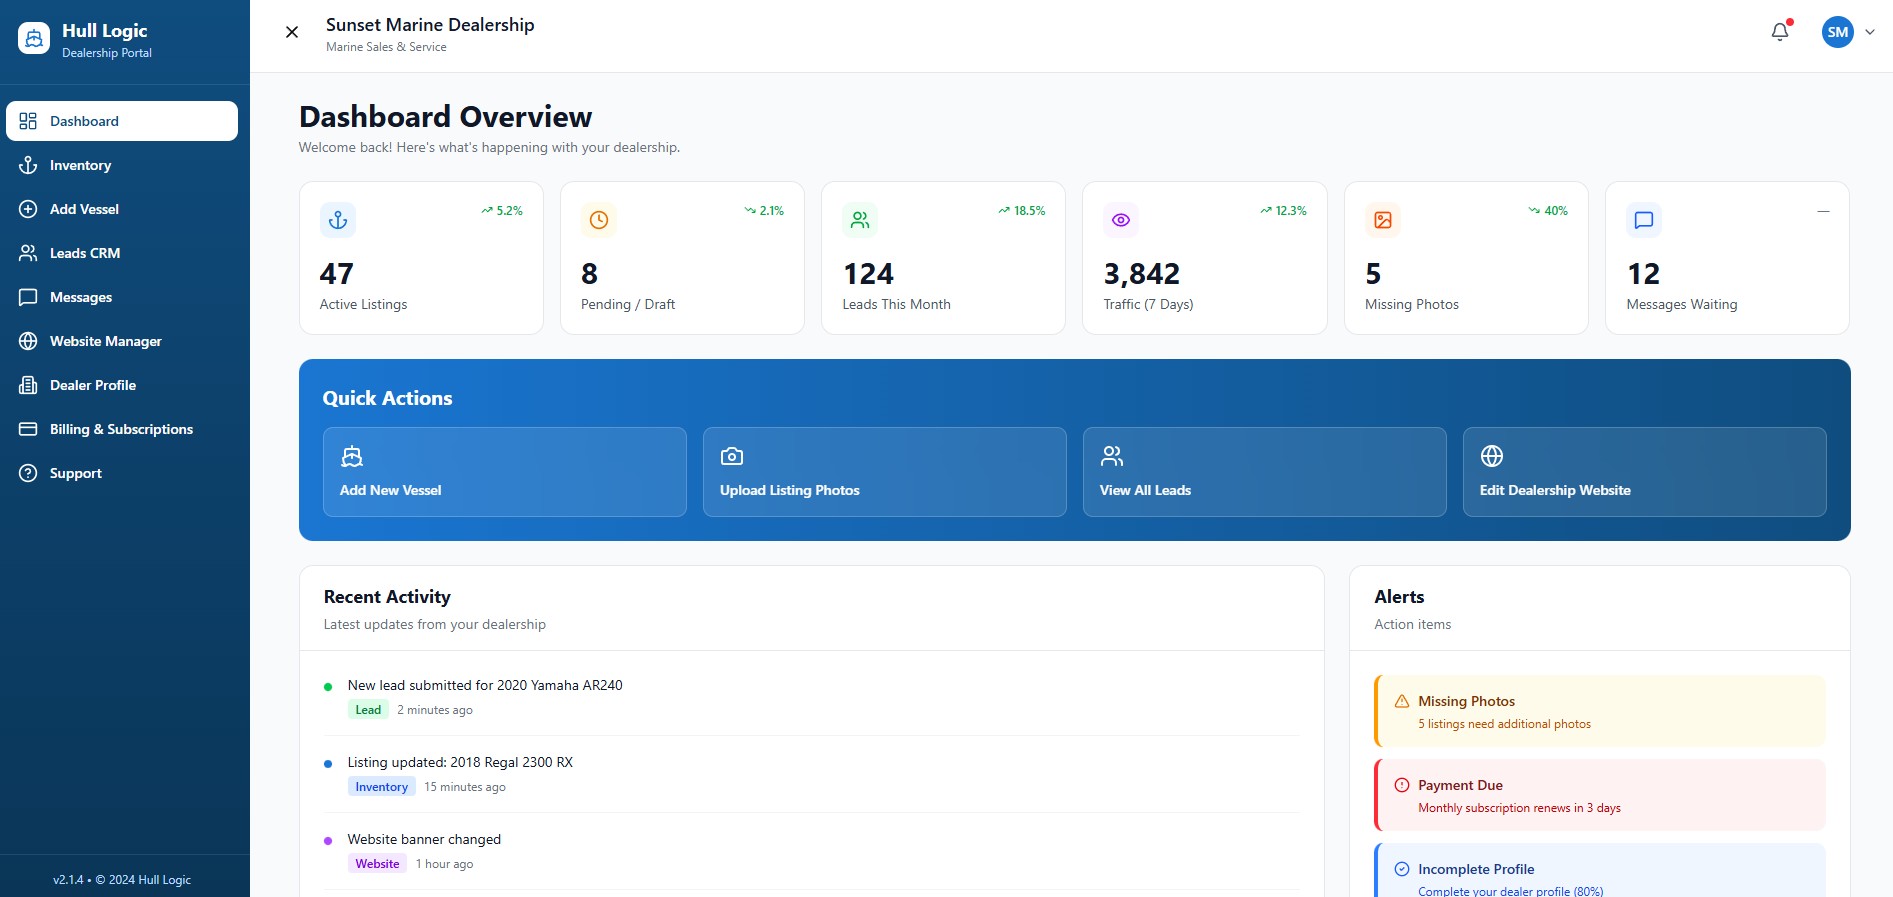Image resolution: width=1893 pixels, height=897 pixels.
Task: Click the notification bell icon
Action: (1780, 32)
